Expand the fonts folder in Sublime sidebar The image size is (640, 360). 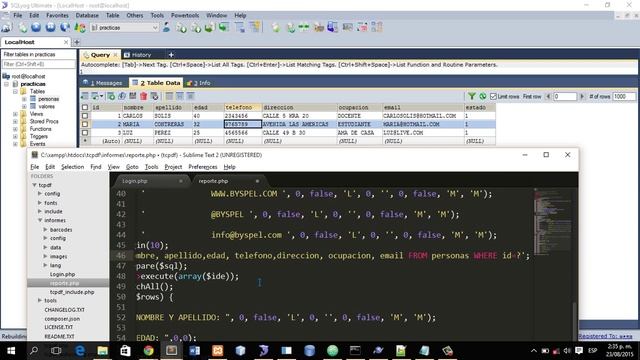[x=40, y=203]
